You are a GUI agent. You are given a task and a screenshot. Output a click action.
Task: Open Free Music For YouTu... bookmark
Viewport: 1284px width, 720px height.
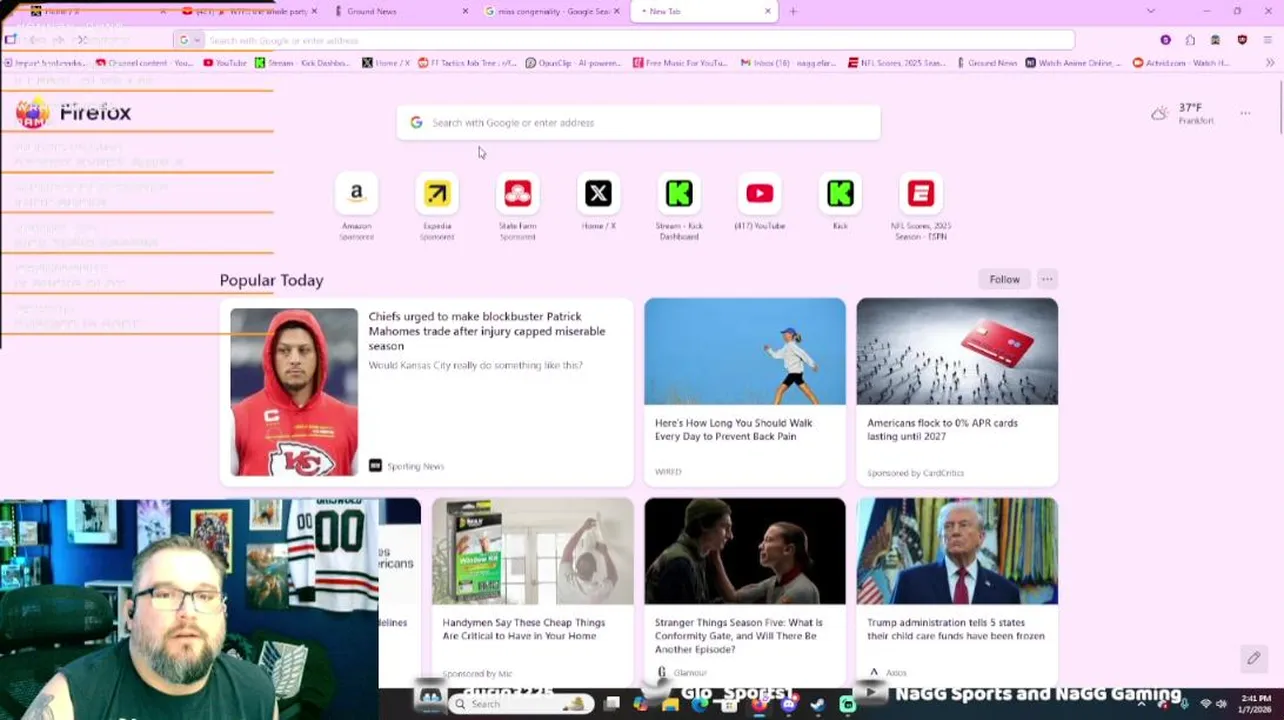pos(680,62)
